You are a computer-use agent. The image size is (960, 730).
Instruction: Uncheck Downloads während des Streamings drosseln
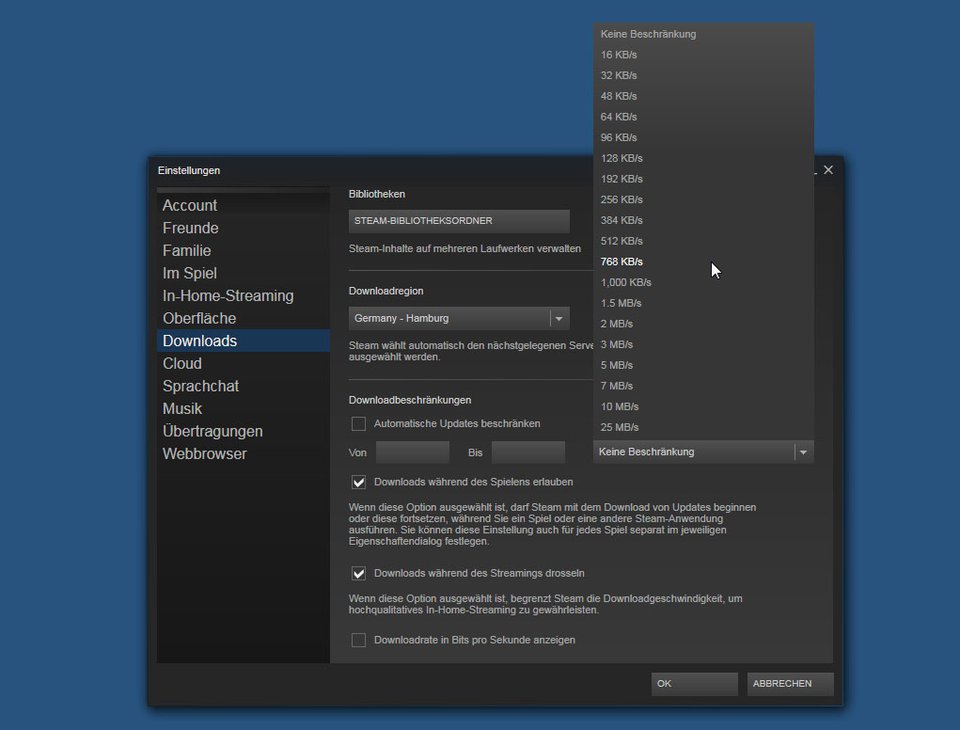click(359, 574)
